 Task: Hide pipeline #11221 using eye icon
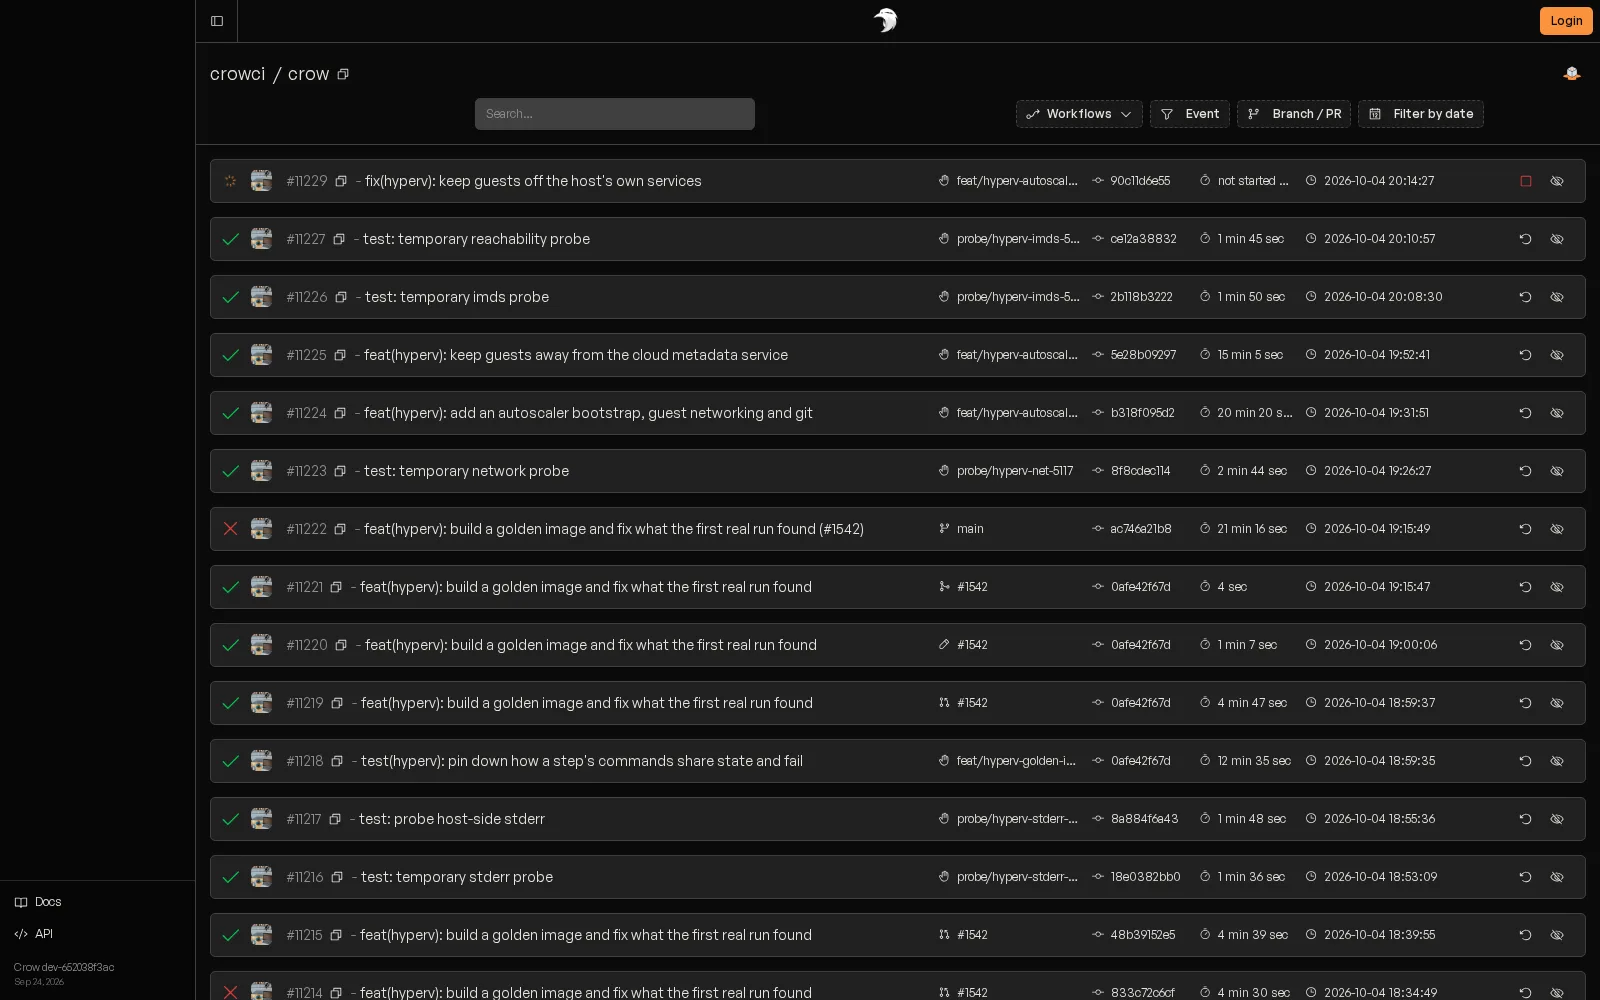[x=1557, y=587]
